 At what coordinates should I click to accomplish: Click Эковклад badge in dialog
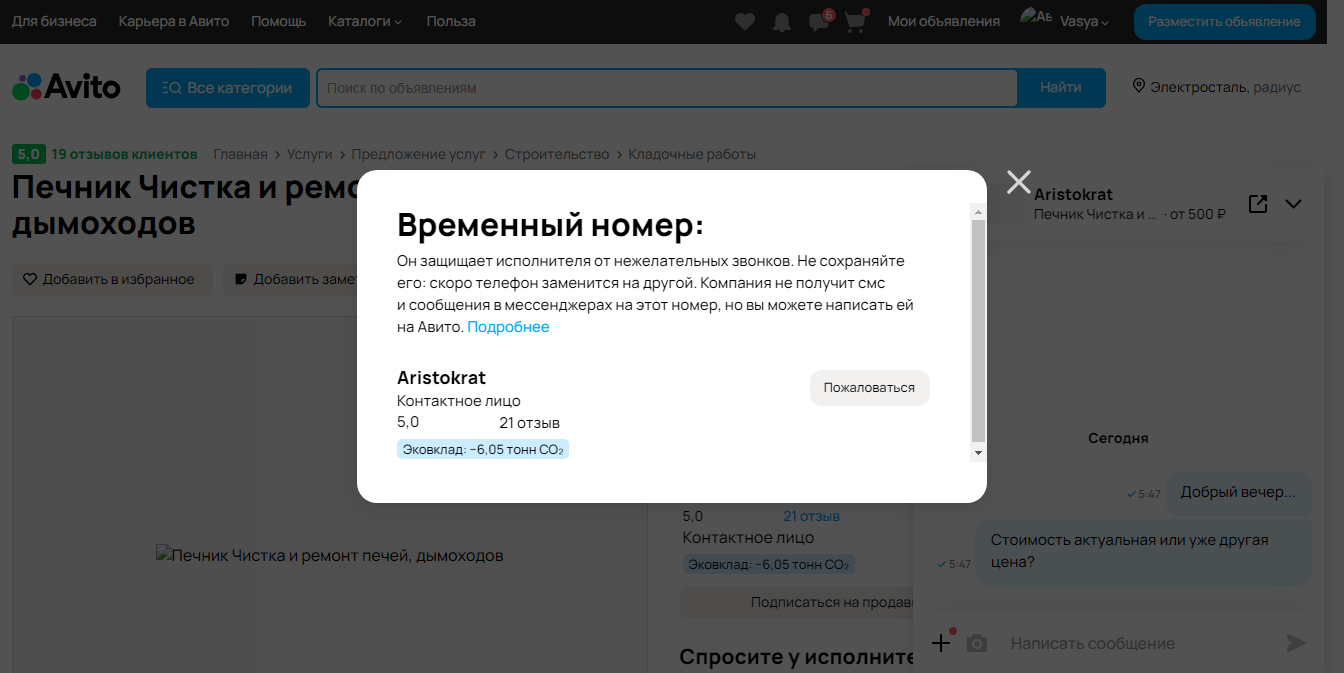(483, 450)
